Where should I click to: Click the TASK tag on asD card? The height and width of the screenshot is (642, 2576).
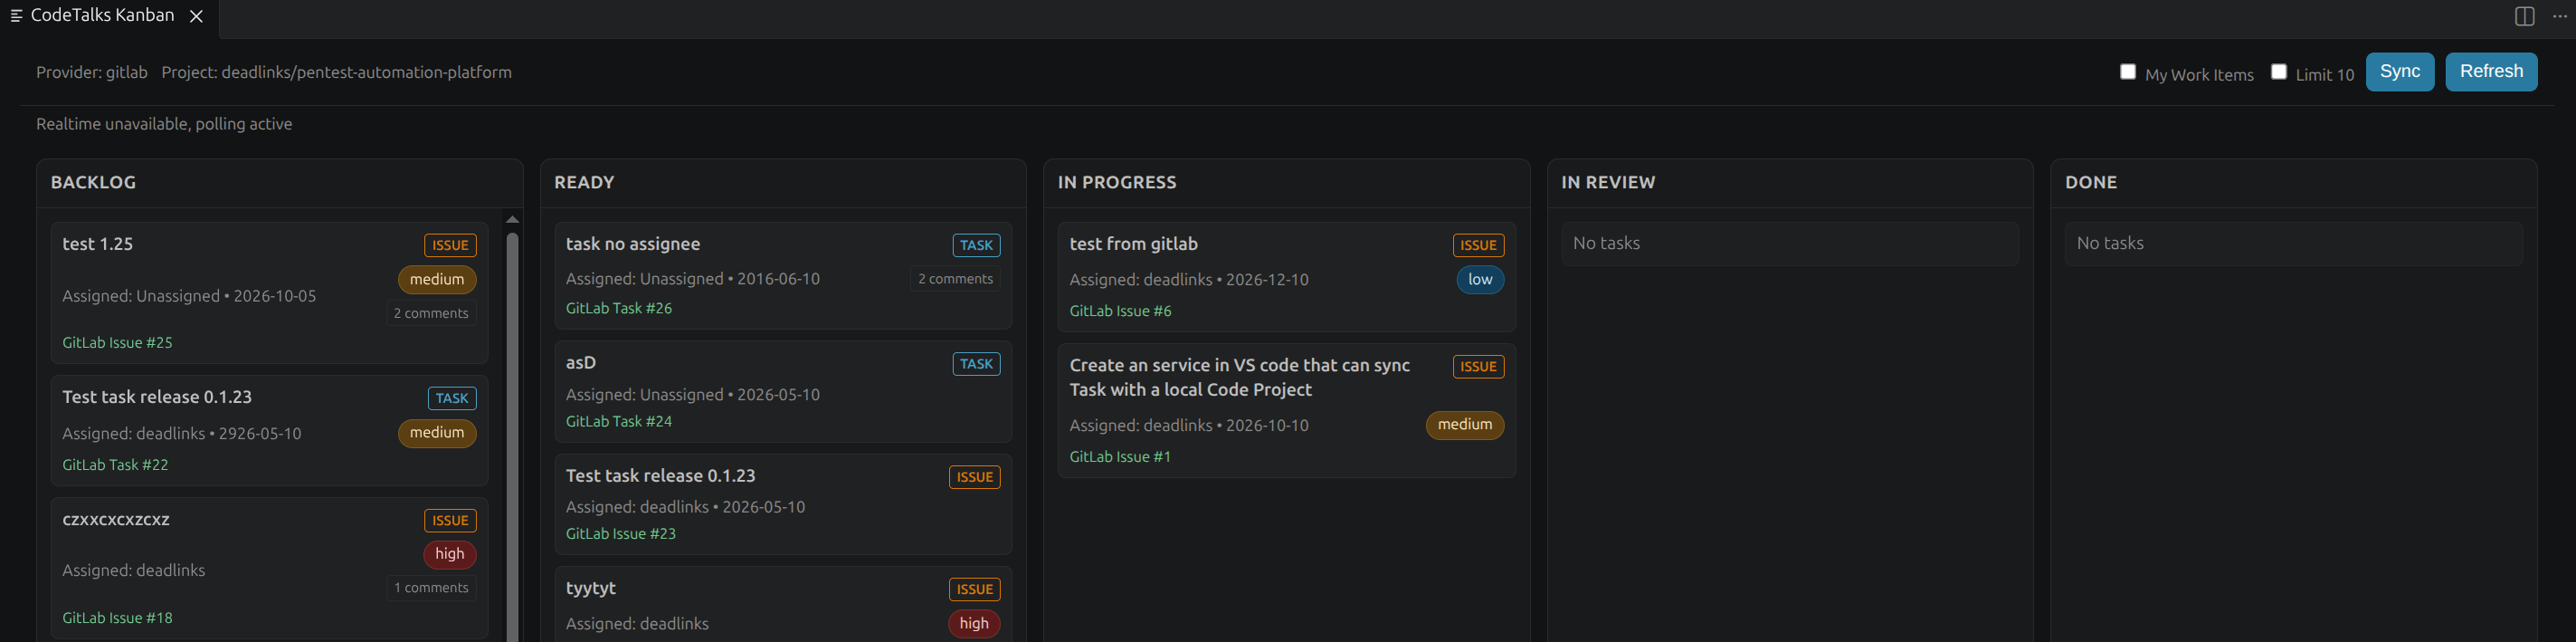976,365
